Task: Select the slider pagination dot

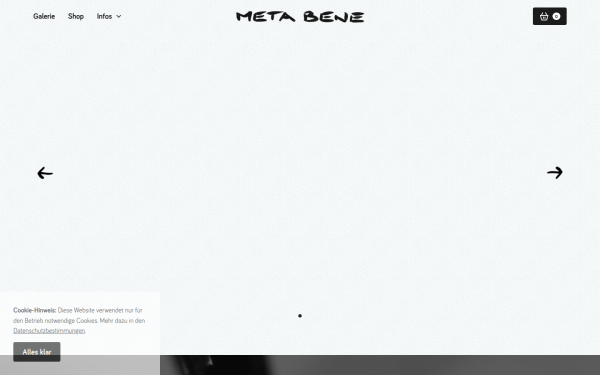Action: click(x=300, y=316)
